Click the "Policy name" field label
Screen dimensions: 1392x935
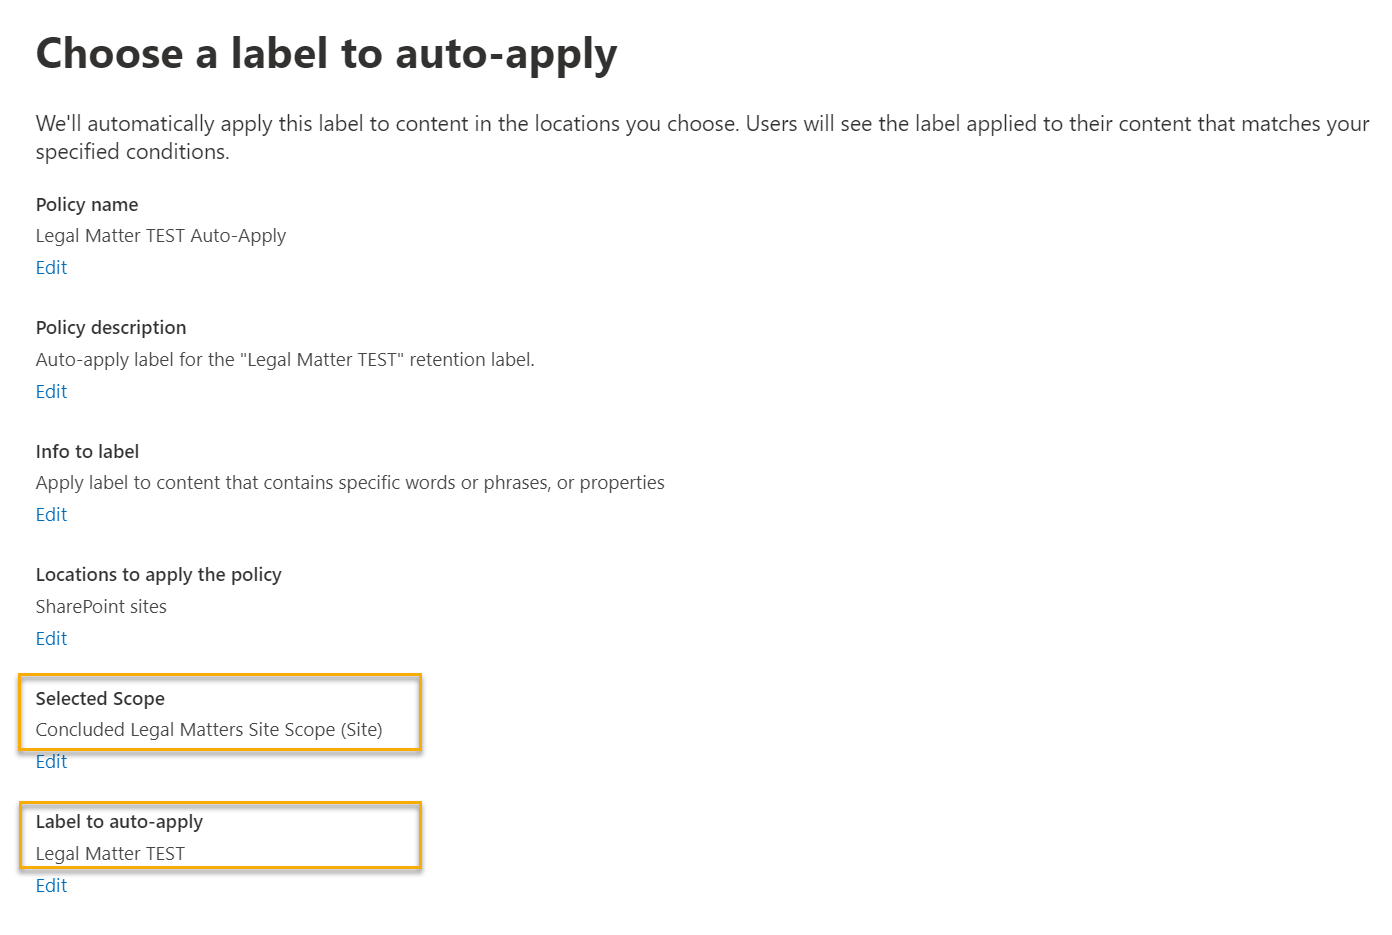click(x=87, y=205)
